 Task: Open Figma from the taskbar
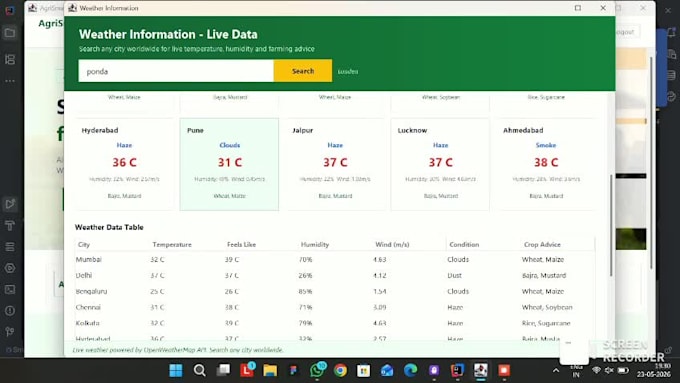coord(294,370)
